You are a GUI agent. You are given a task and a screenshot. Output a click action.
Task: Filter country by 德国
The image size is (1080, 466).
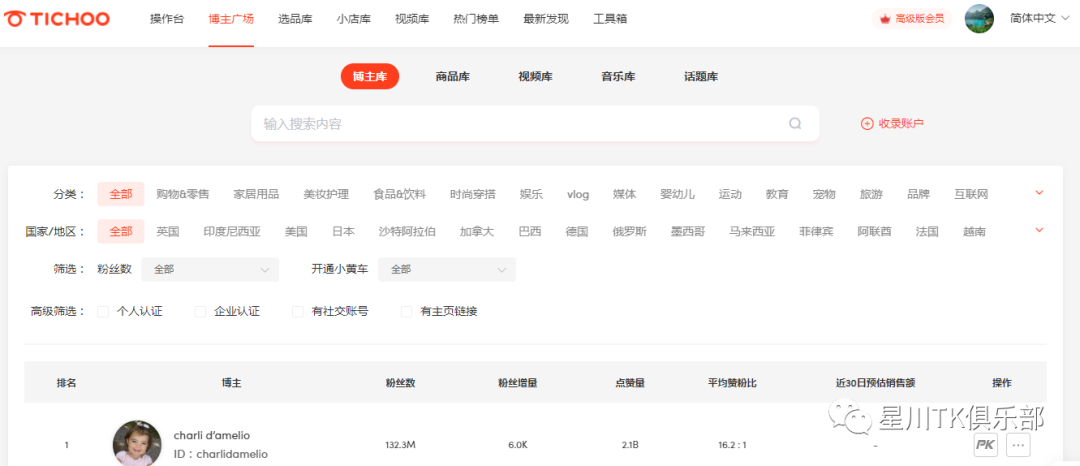point(577,231)
